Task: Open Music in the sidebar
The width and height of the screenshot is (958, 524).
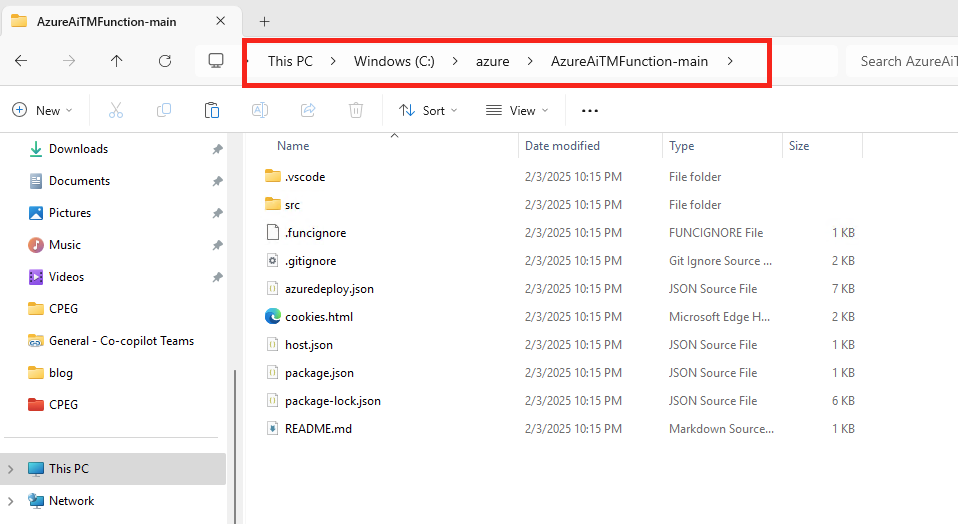Action: (x=65, y=245)
